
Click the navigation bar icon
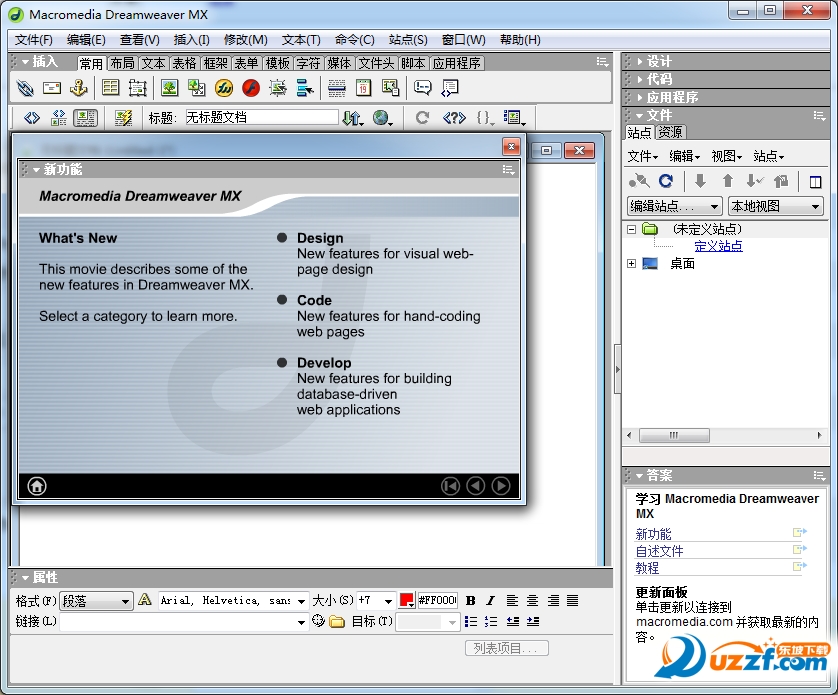(x=305, y=88)
